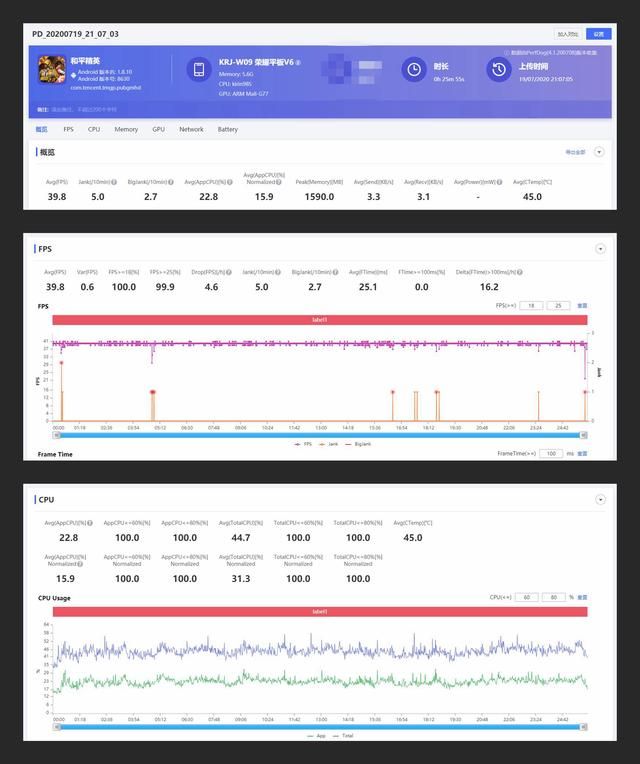Click right handle of CPU chart range slider
Screen dimensions: 640x764
(584, 727)
